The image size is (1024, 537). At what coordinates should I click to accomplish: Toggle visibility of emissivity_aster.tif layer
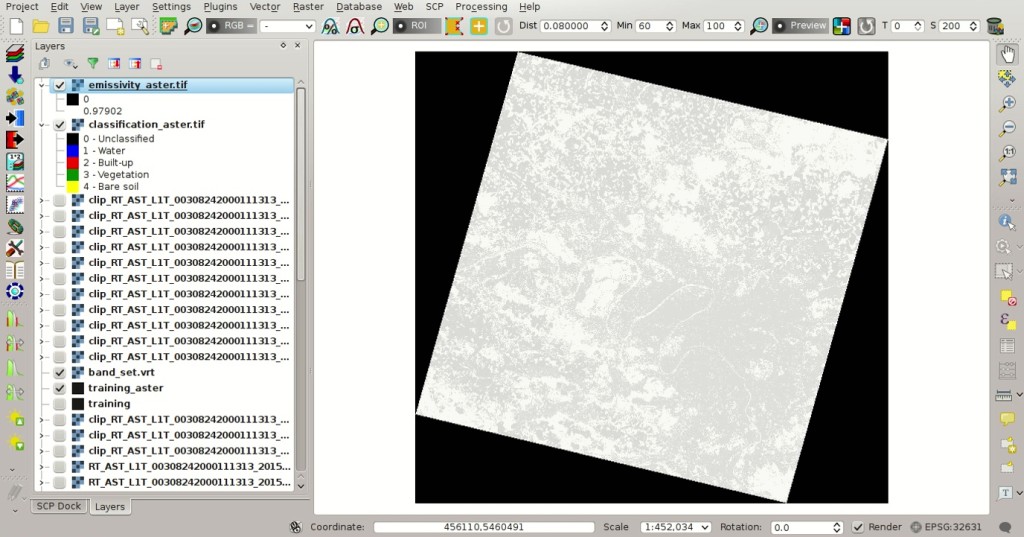click(59, 85)
